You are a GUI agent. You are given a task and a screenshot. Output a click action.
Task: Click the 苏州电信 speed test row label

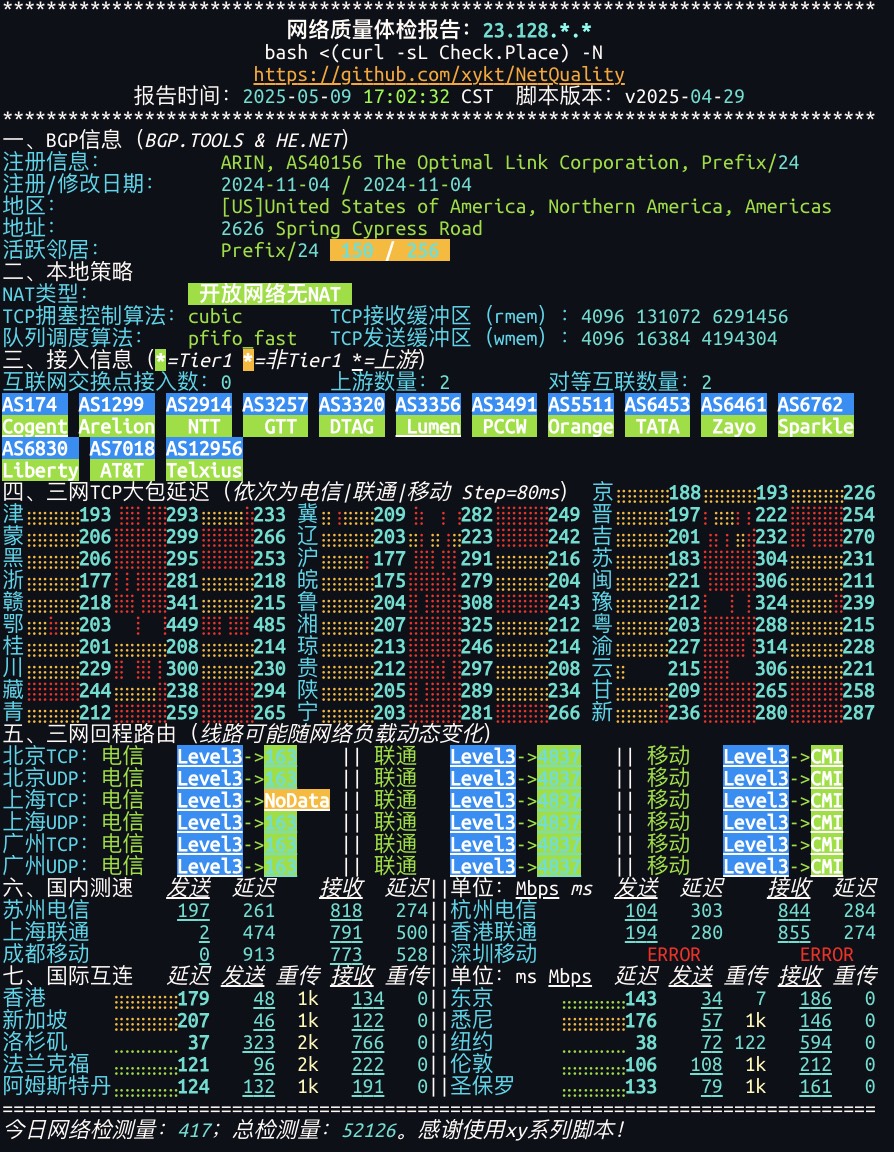46,910
